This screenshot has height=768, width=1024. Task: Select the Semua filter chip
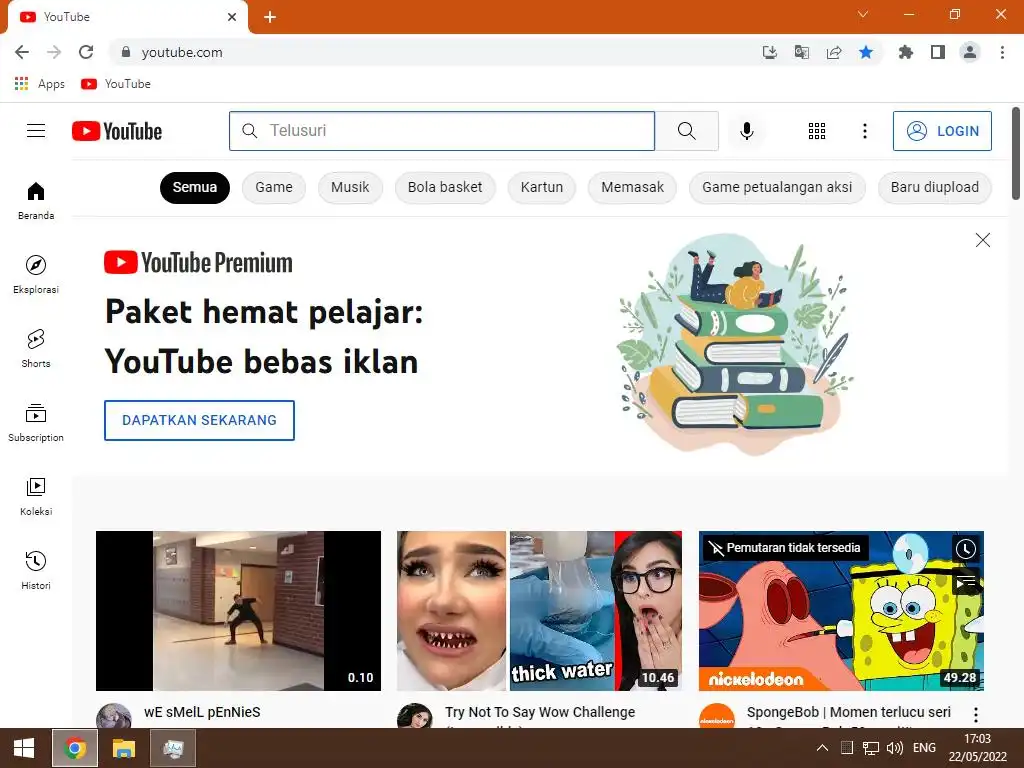tap(195, 187)
